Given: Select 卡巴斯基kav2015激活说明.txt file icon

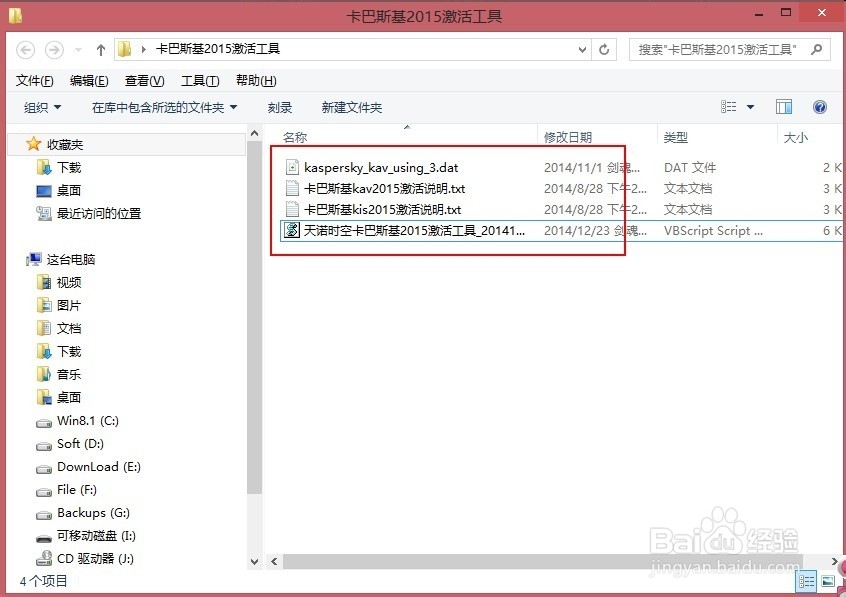Looking at the screenshot, I should (292, 188).
